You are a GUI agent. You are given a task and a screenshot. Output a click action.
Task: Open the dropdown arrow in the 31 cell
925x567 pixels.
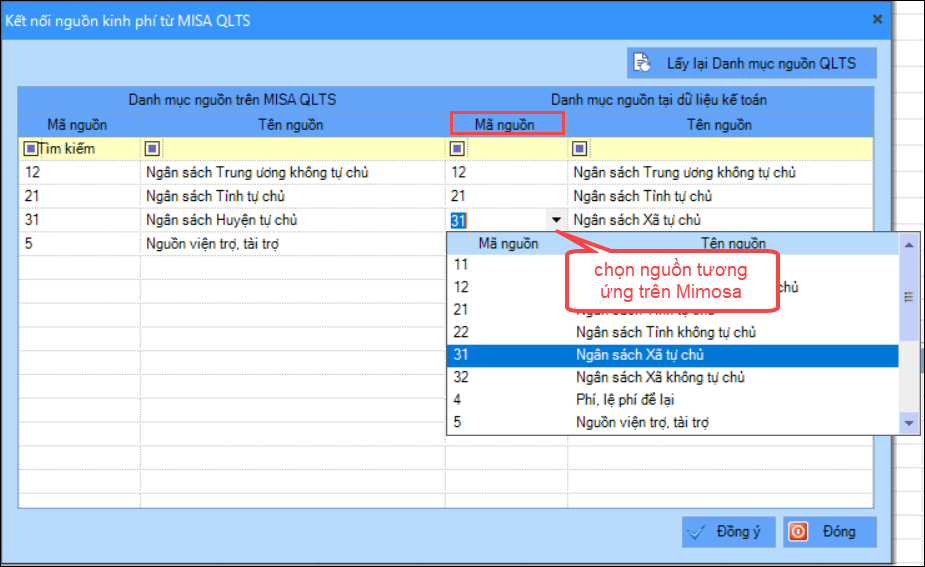556,220
